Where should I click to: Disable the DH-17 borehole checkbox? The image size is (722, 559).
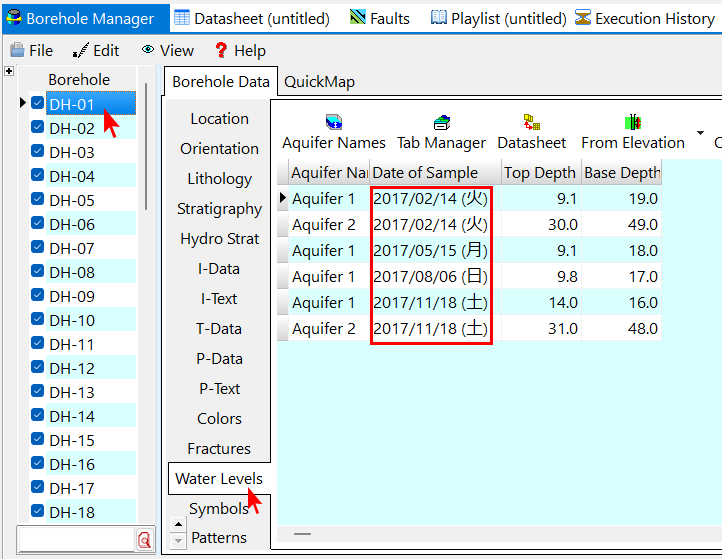click(38, 488)
